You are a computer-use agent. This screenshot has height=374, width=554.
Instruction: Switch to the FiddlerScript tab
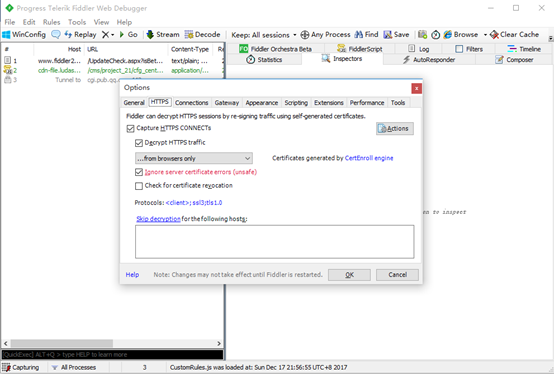click(x=360, y=49)
